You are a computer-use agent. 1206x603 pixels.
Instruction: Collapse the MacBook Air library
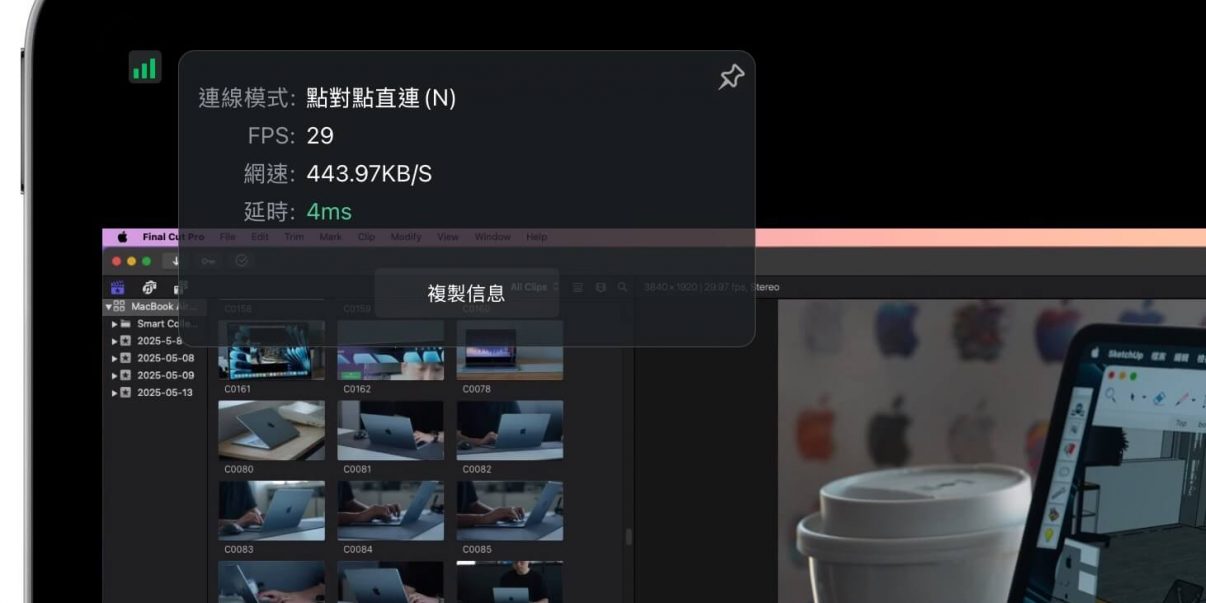108,307
